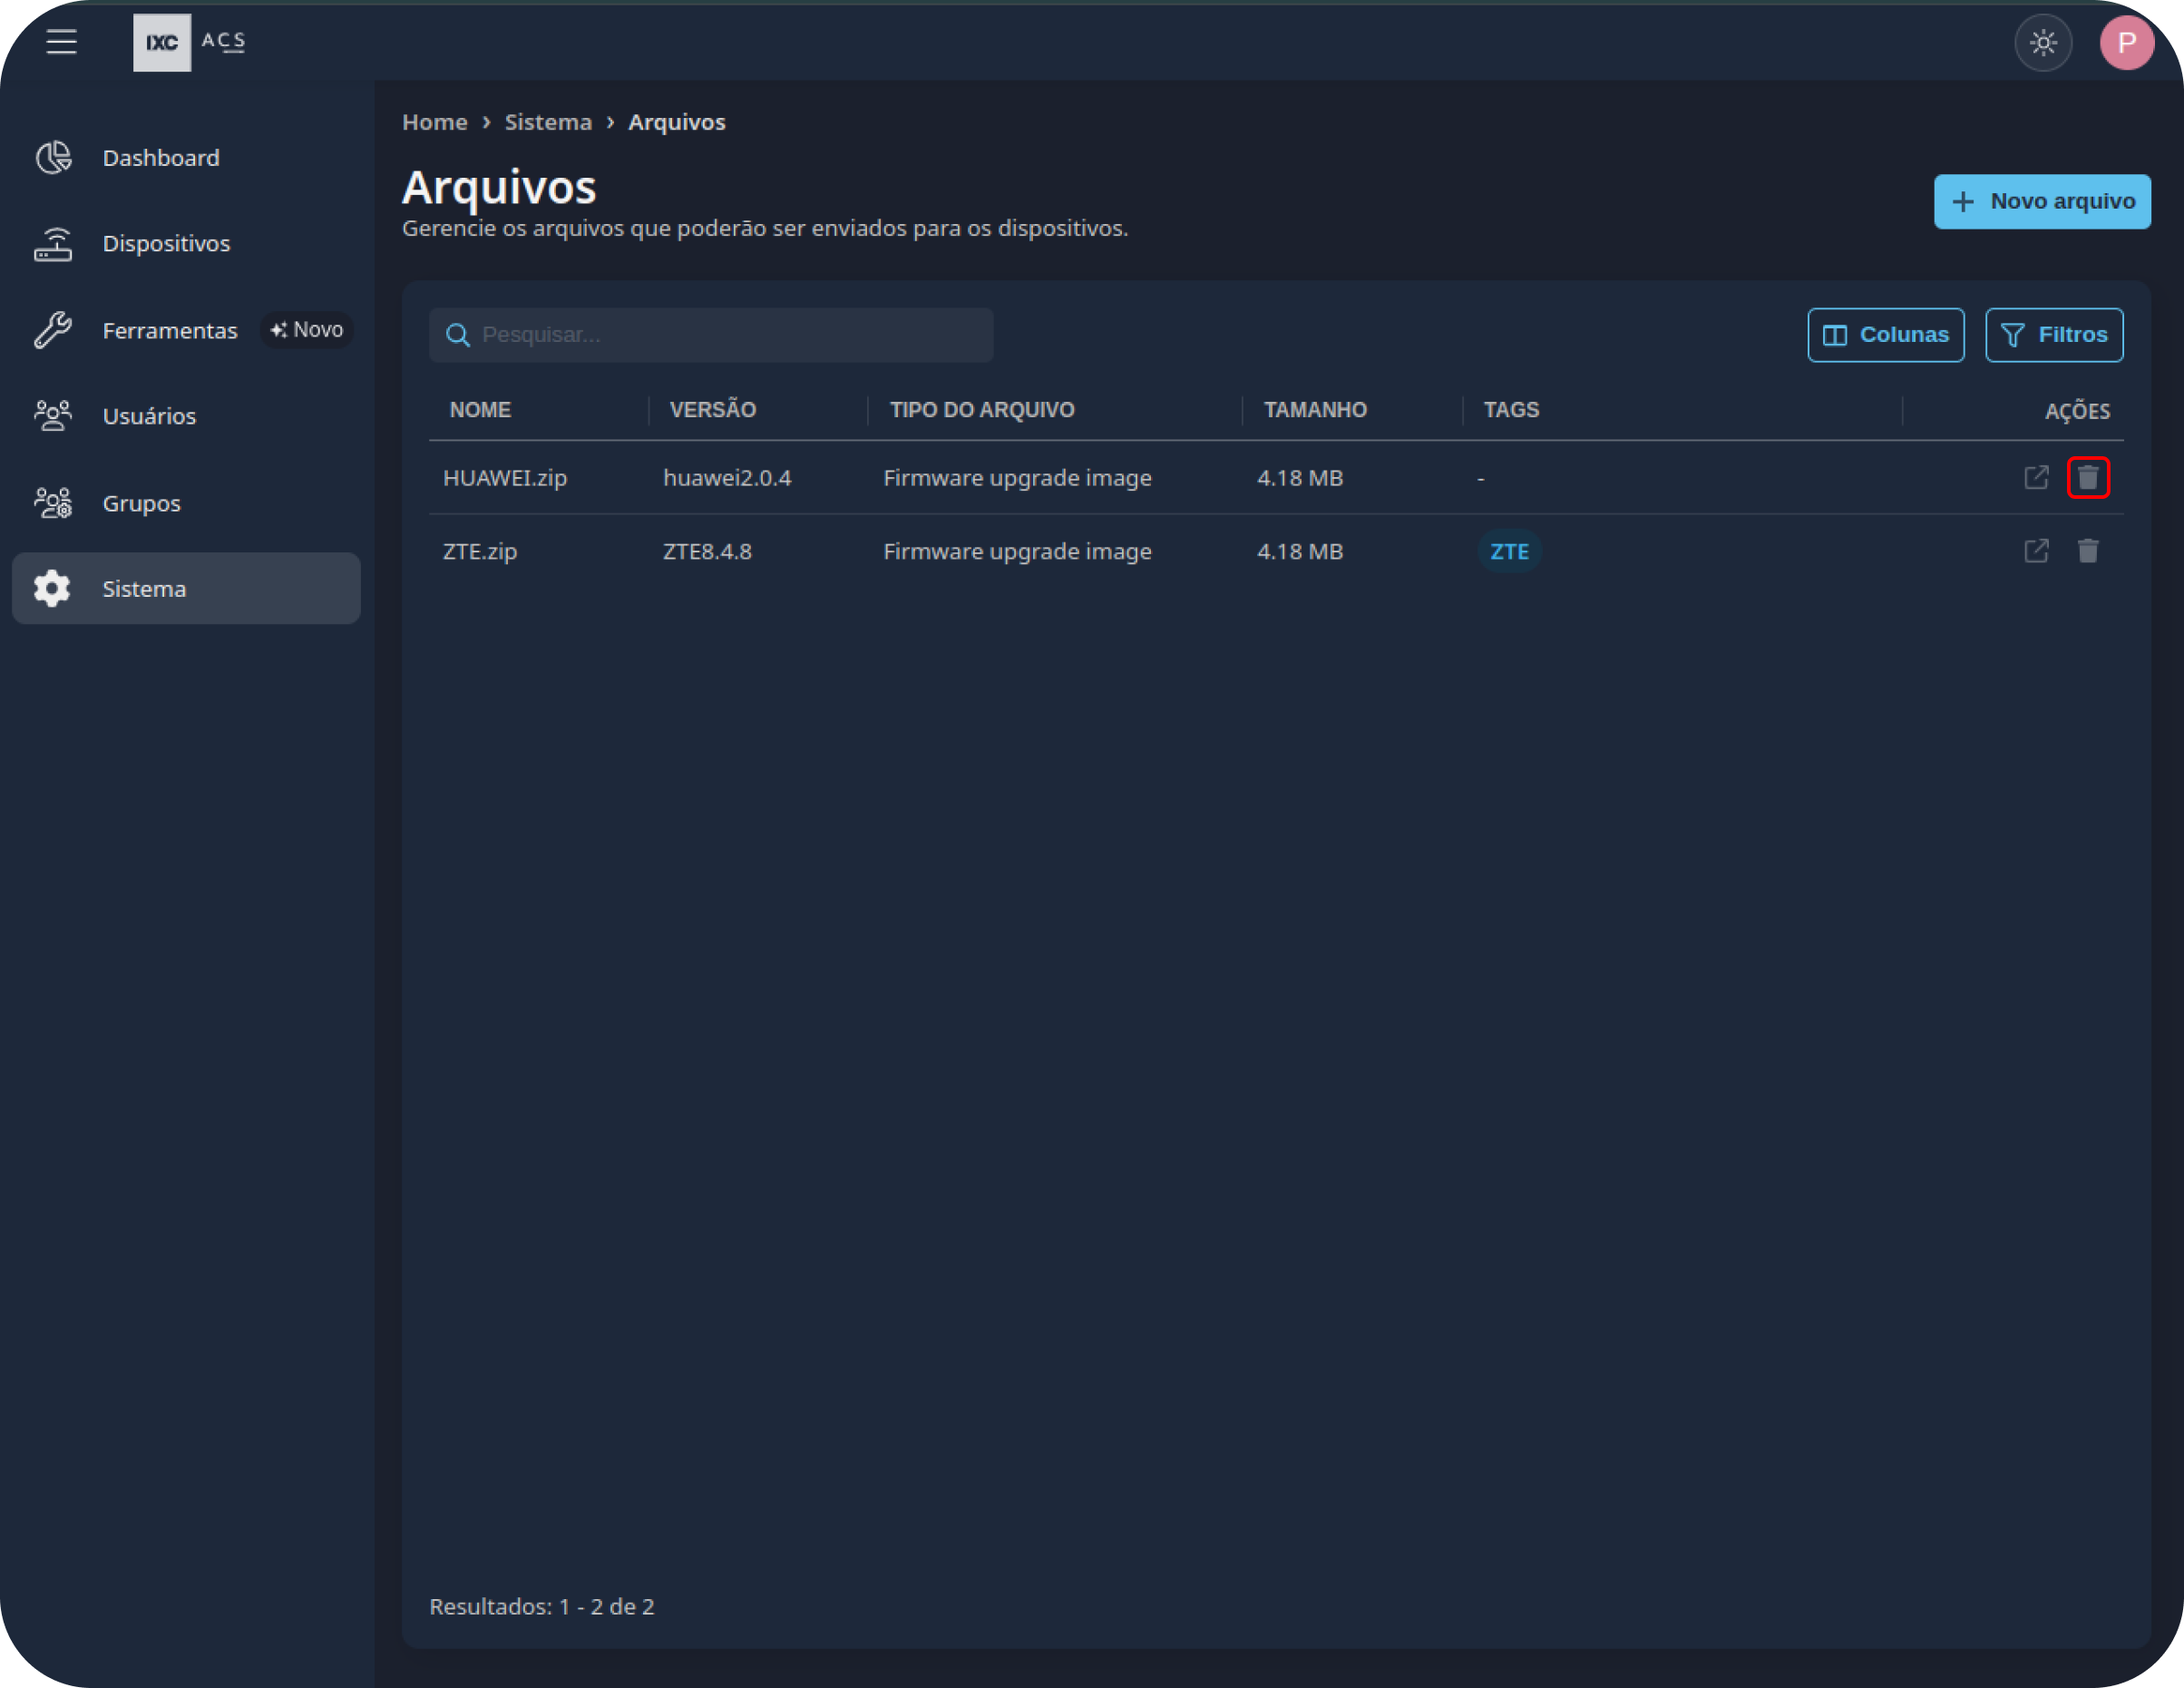Click the Dashboard pie chart icon
This screenshot has width=2184, height=1688.
53,158
